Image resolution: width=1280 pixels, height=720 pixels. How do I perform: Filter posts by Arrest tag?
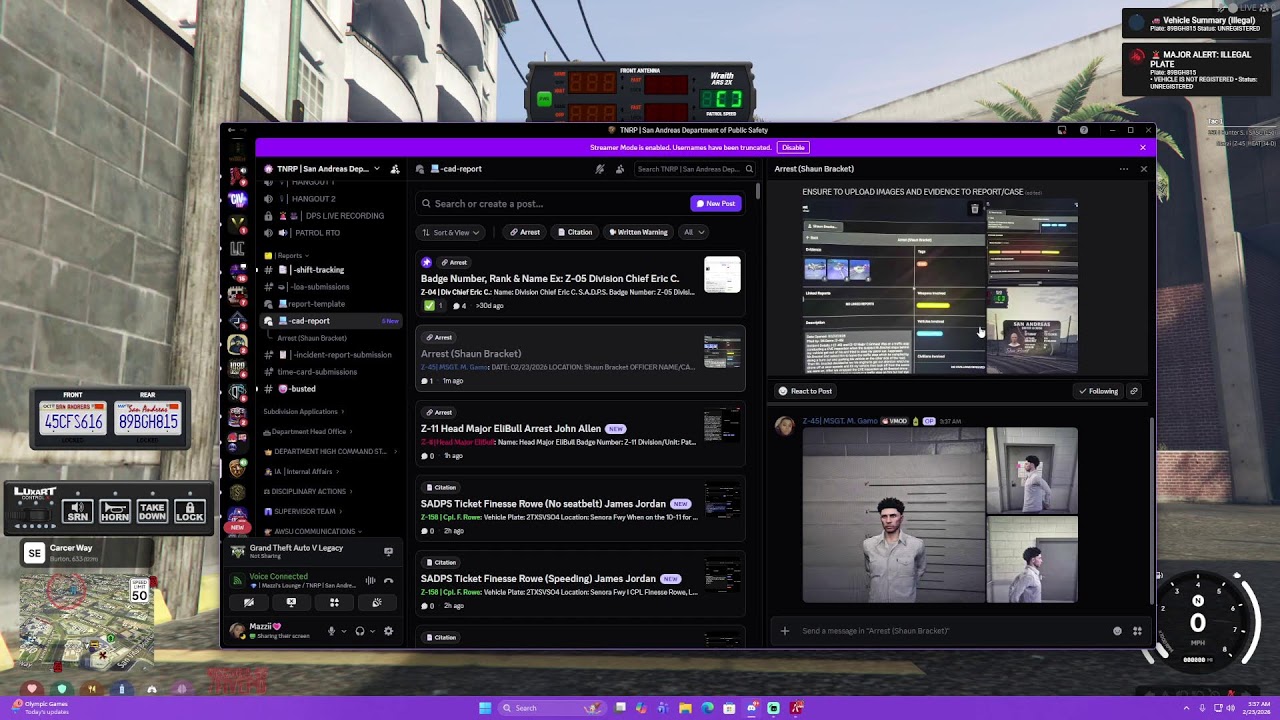tap(525, 232)
